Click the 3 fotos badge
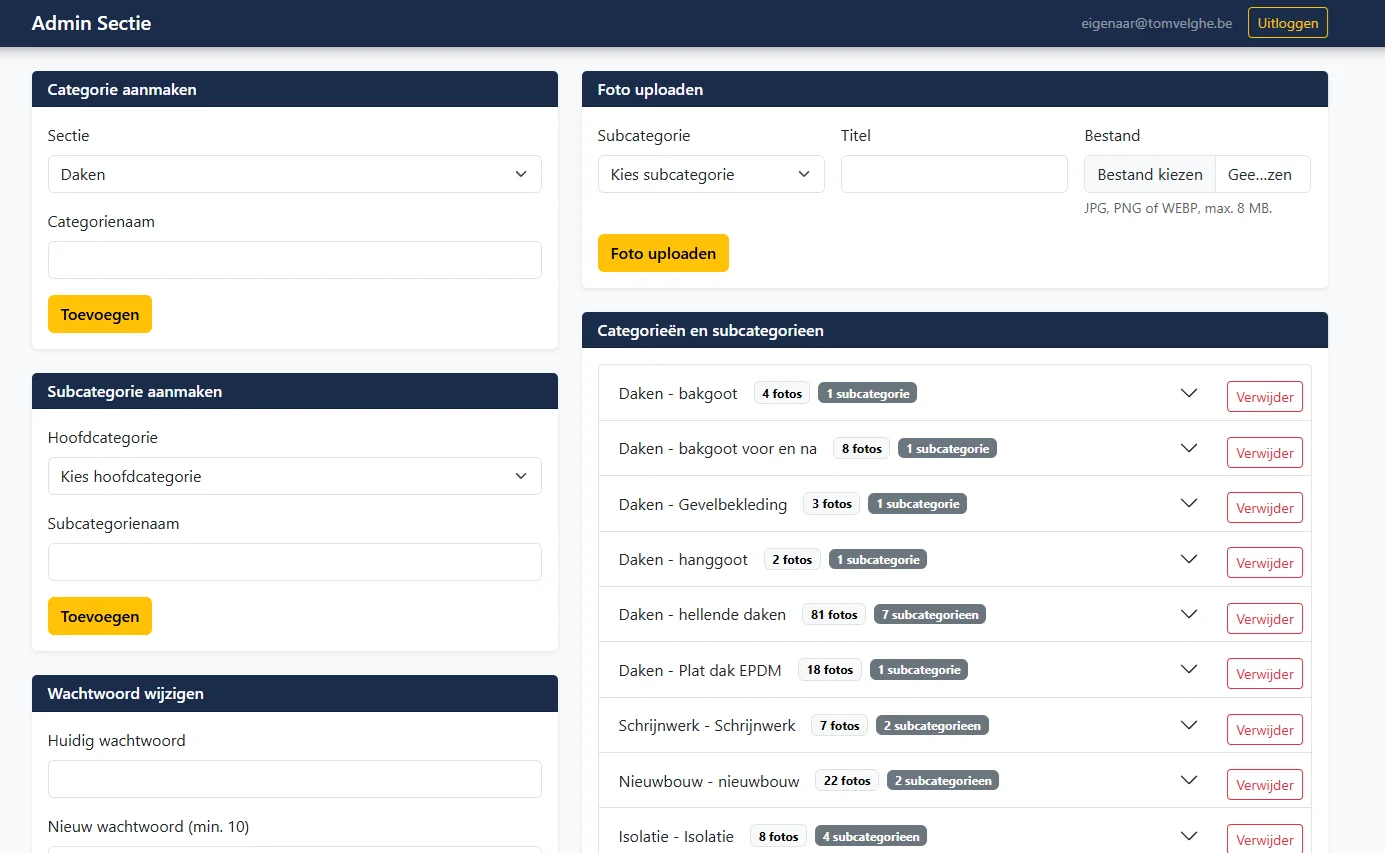 832,503
